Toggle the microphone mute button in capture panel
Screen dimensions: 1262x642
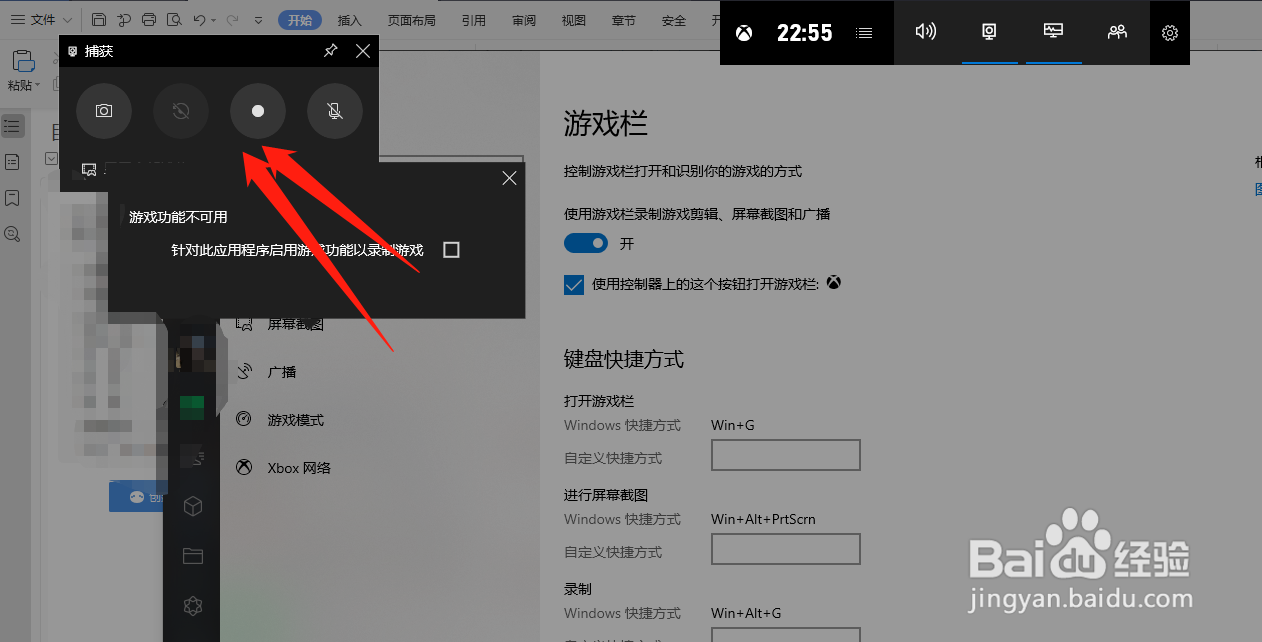(x=335, y=111)
